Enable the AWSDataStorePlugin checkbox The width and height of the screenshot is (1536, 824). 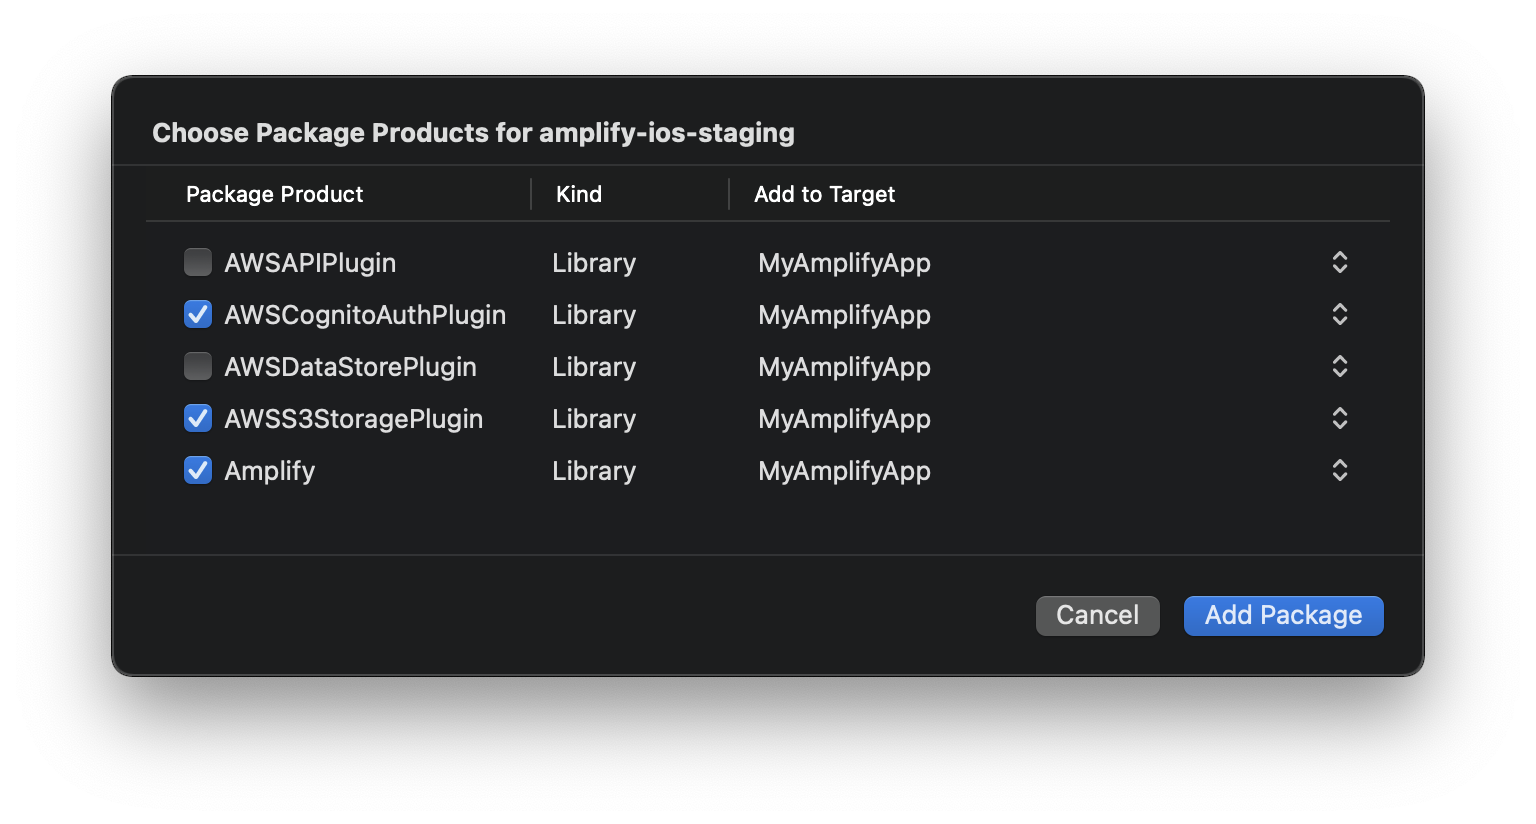pyautogui.click(x=198, y=366)
